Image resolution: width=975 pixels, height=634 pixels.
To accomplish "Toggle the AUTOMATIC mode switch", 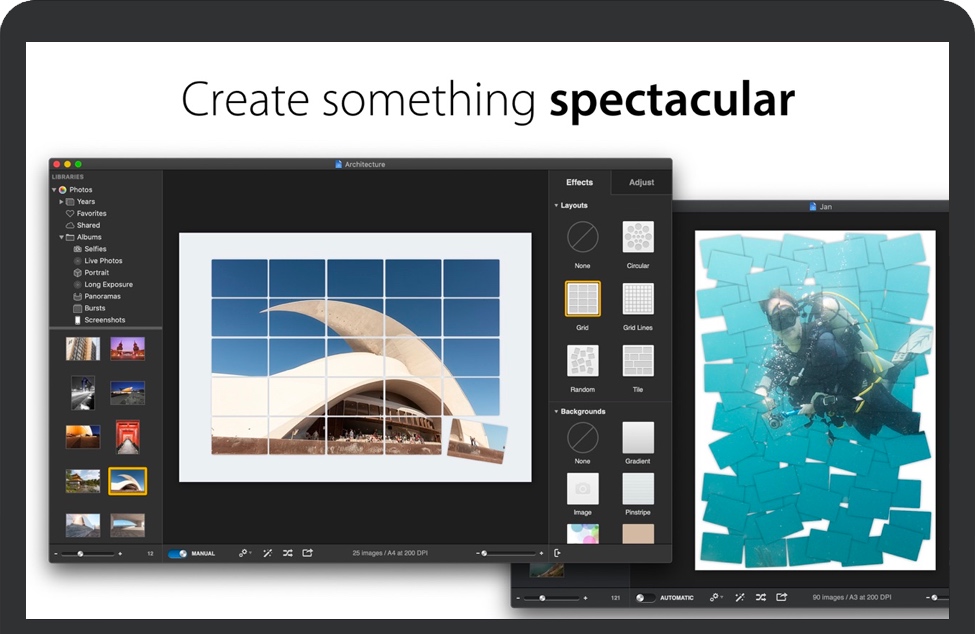I will pyautogui.click(x=646, y=598).
